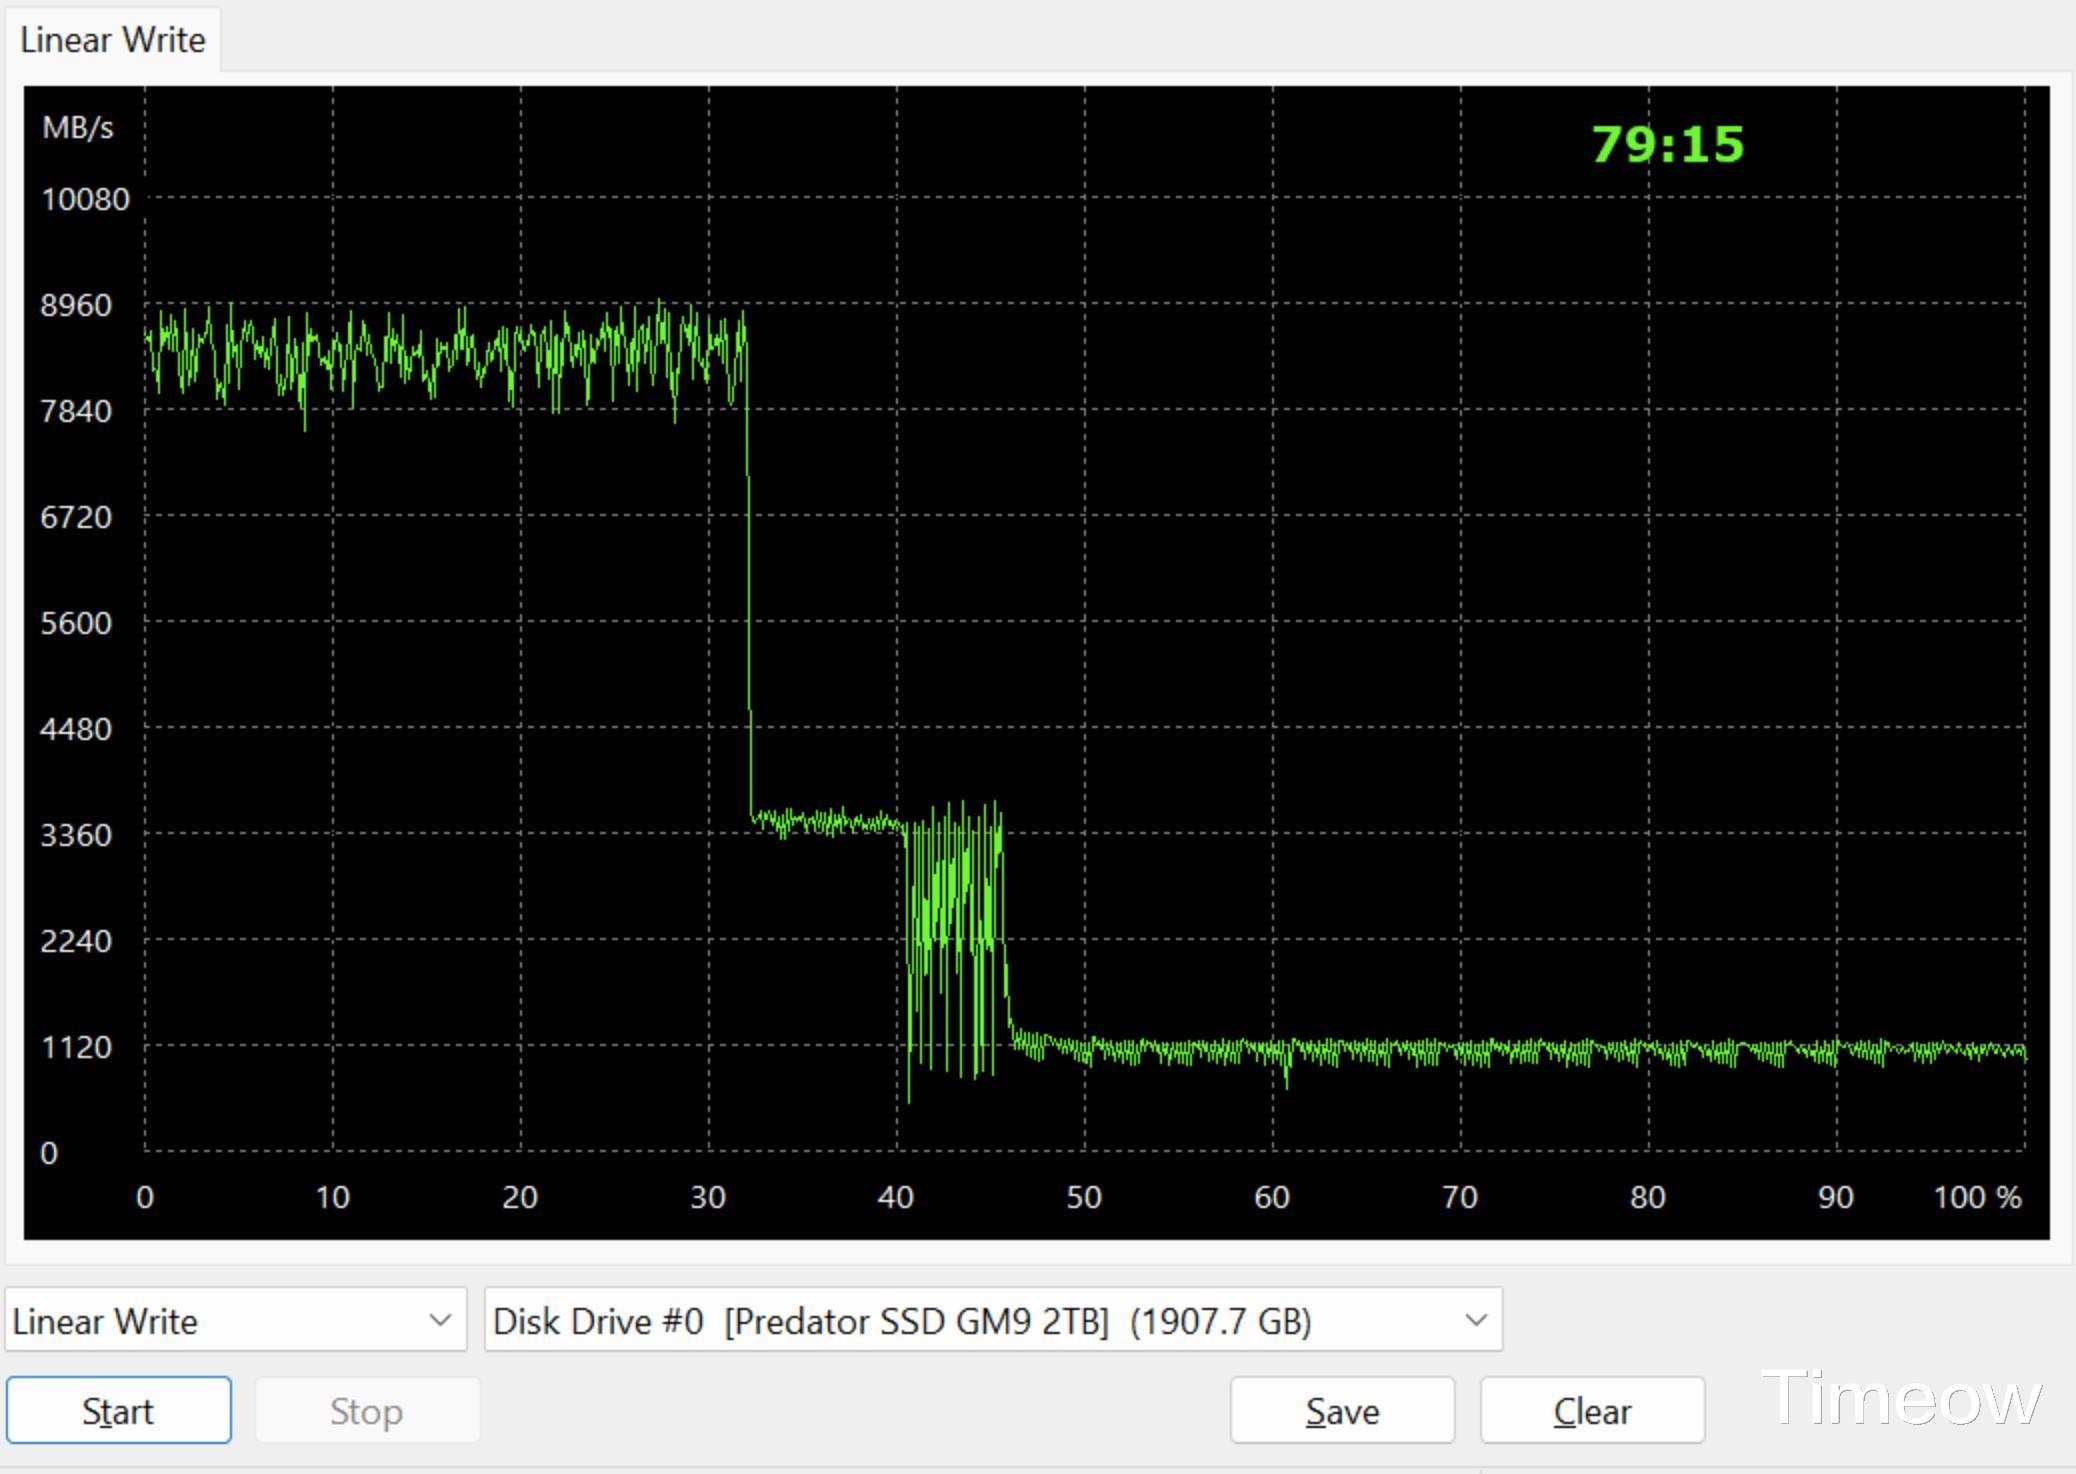Switch to the Linear Write tab

coord(112,40)
